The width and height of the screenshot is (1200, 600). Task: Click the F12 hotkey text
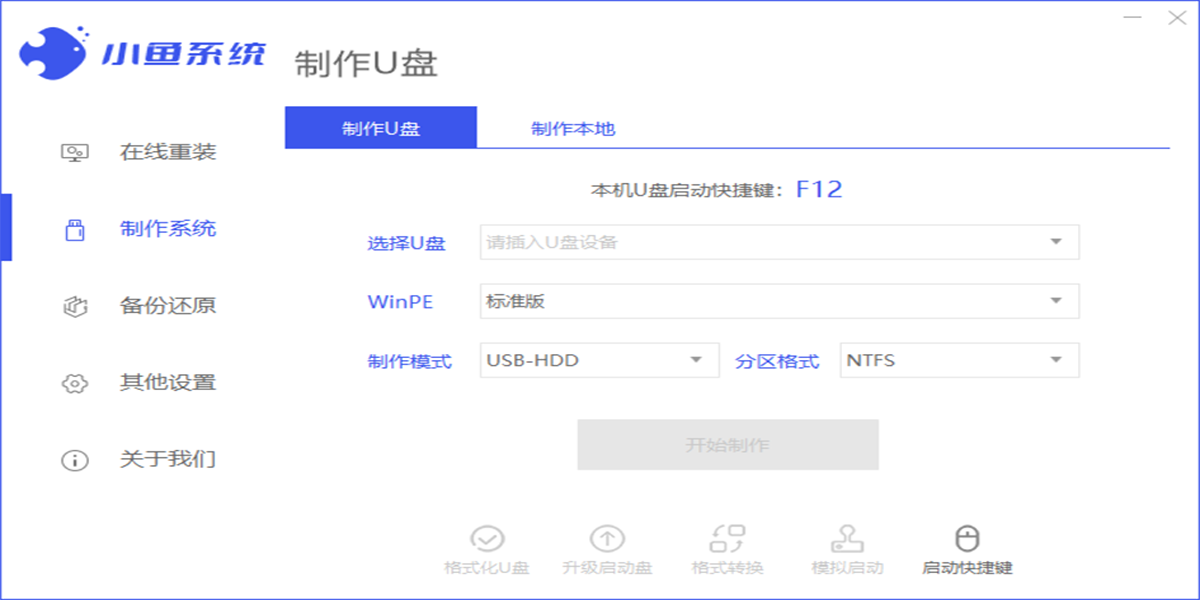coord(819,189)
